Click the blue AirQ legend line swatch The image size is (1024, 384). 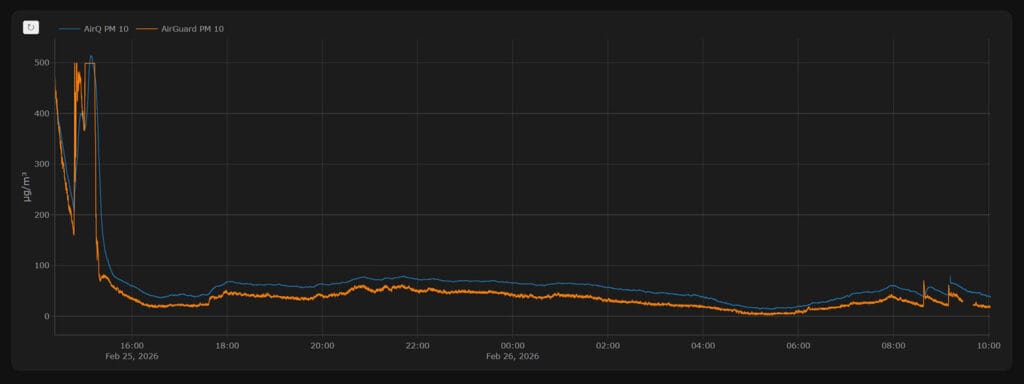pyautogui.click(x=69, y=29)
